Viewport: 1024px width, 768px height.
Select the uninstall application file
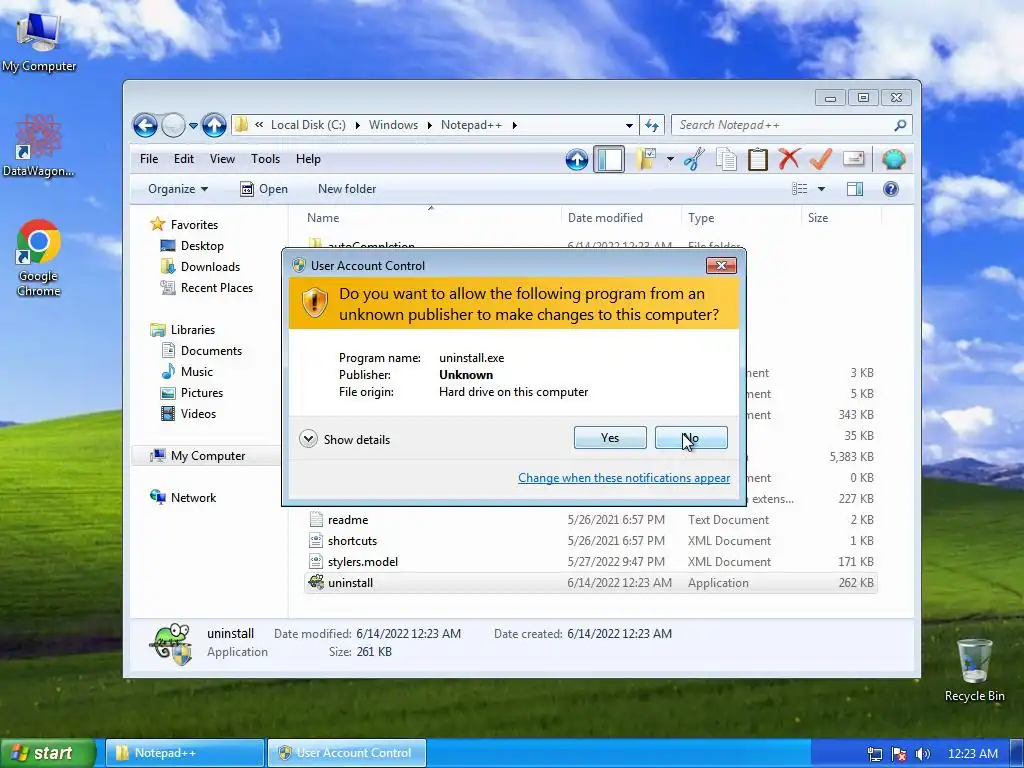[590, 583]
